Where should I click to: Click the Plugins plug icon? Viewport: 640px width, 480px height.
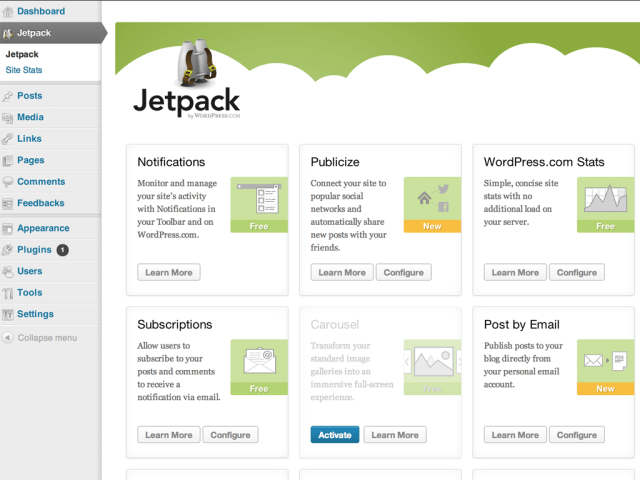[8, 250]
